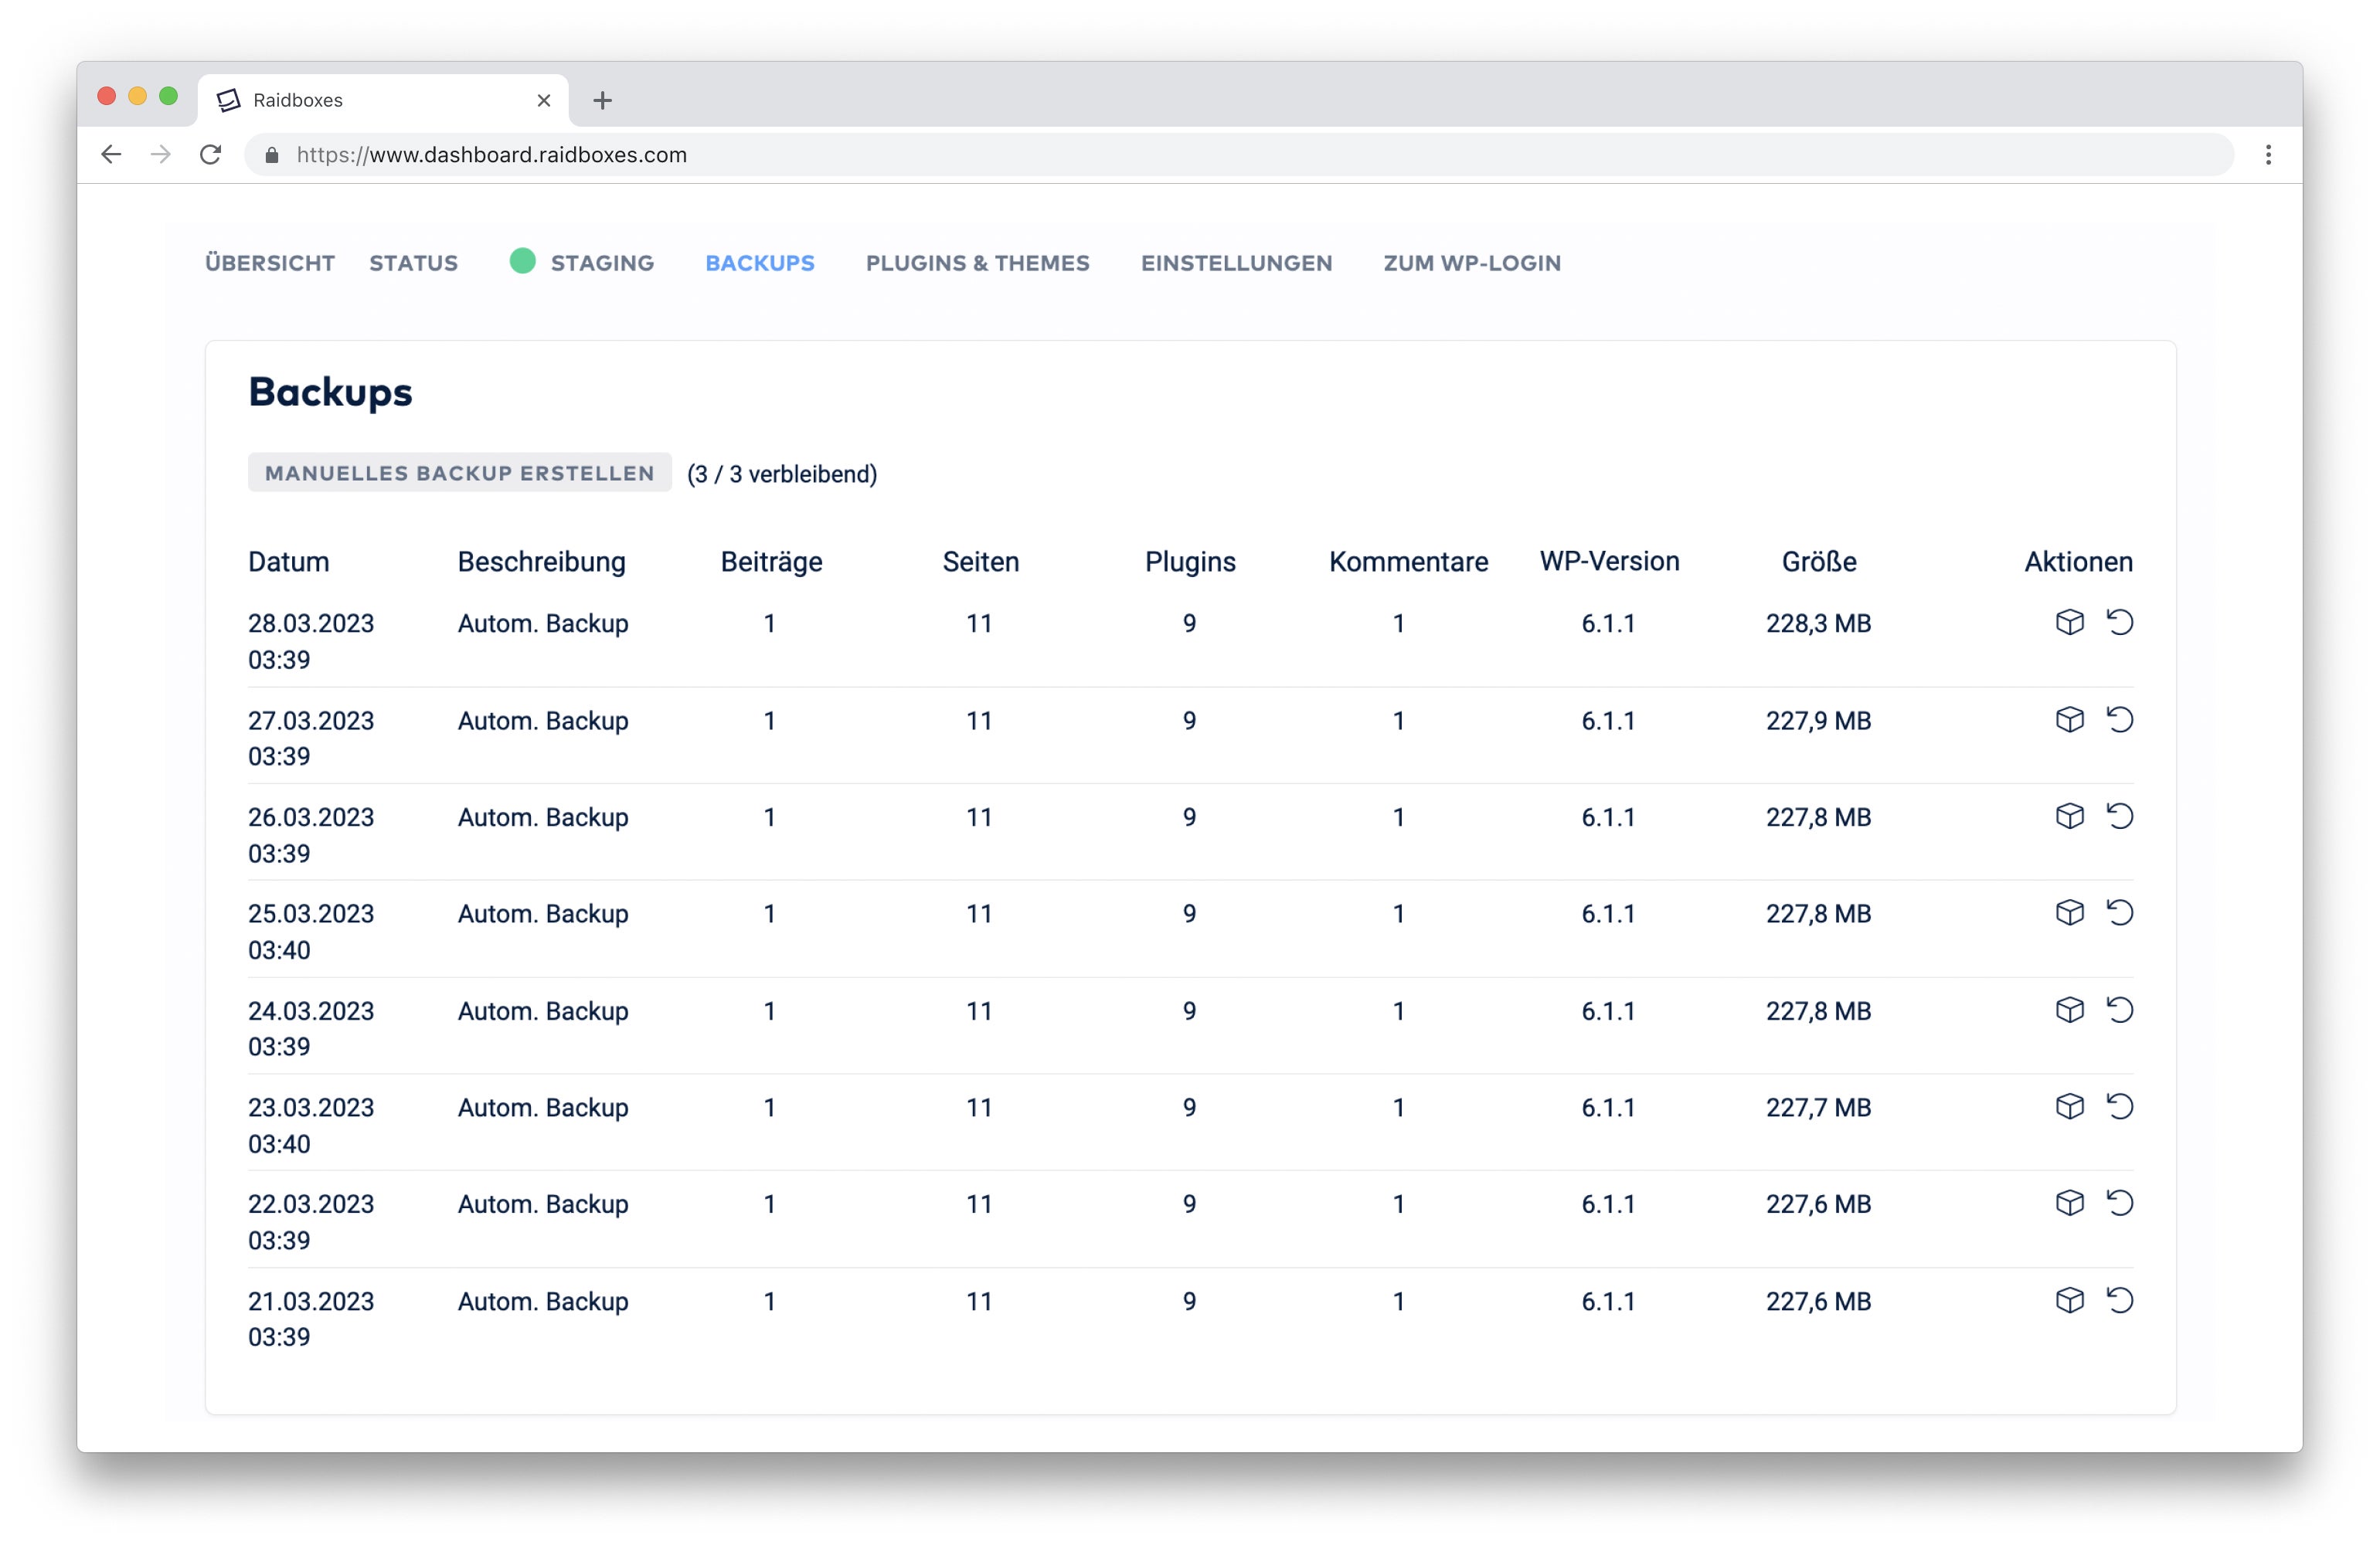2380x1545 pixels.
Task: Restore the backup from 25.03.2023
Action: point(2121,912)
